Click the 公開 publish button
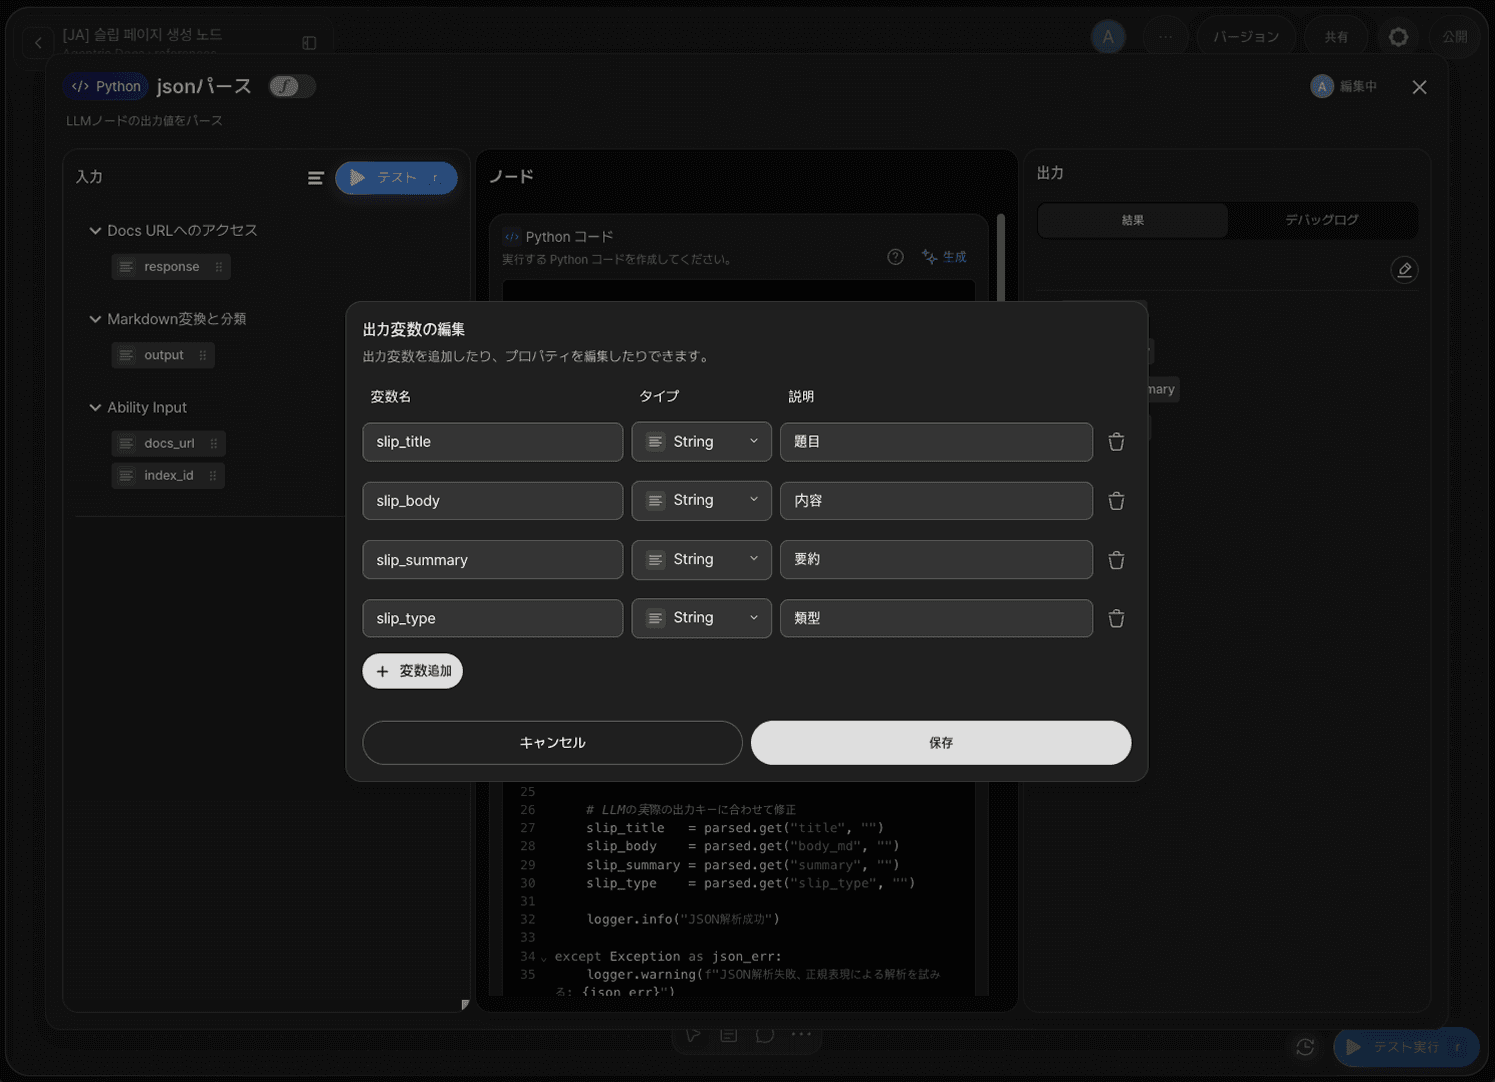The height and width of the screenshot is (1082, 1495). click(1455, 37)
